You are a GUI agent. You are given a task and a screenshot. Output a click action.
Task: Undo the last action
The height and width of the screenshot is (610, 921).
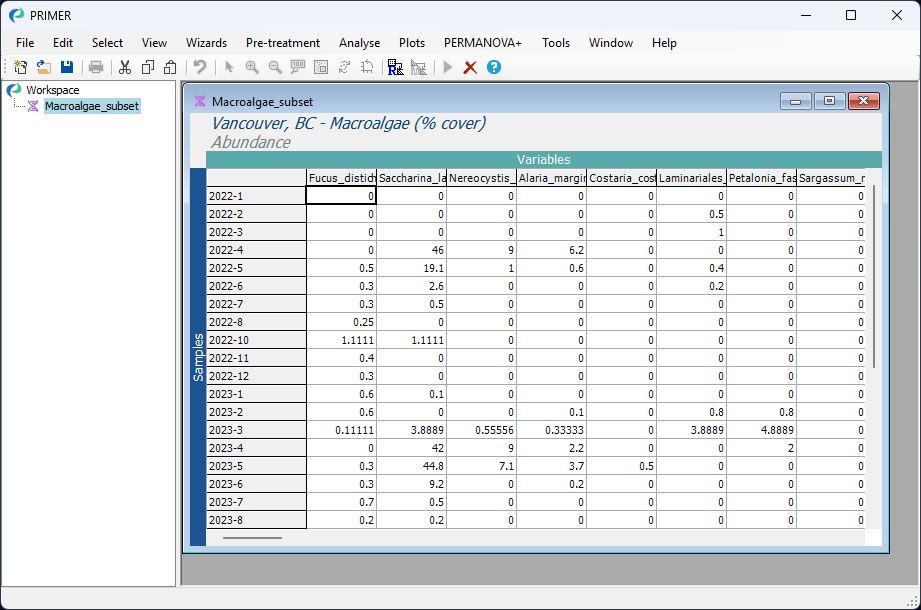point(200,67)
